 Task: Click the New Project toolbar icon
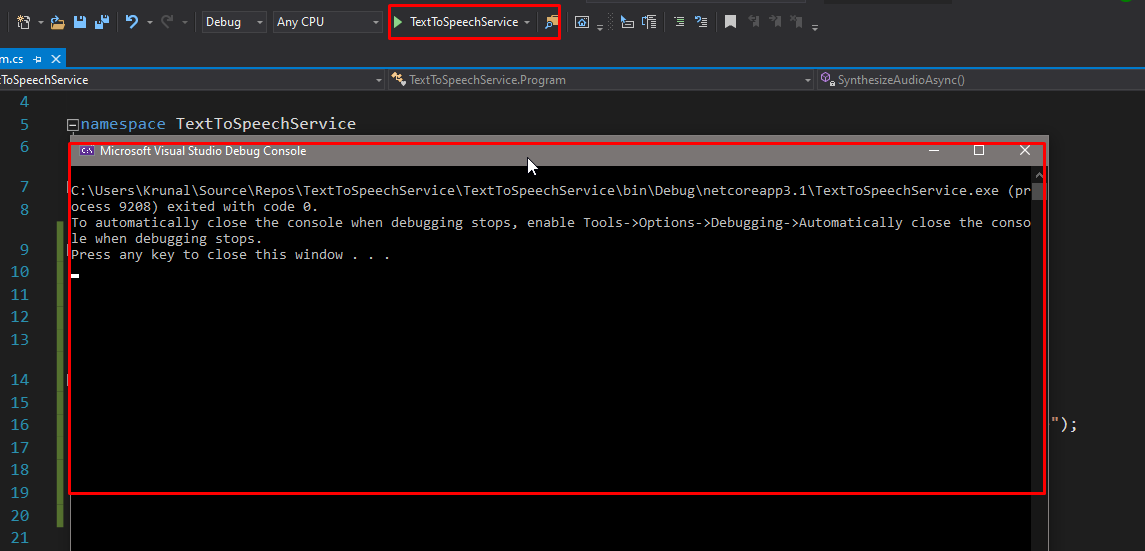pos(23,22)
